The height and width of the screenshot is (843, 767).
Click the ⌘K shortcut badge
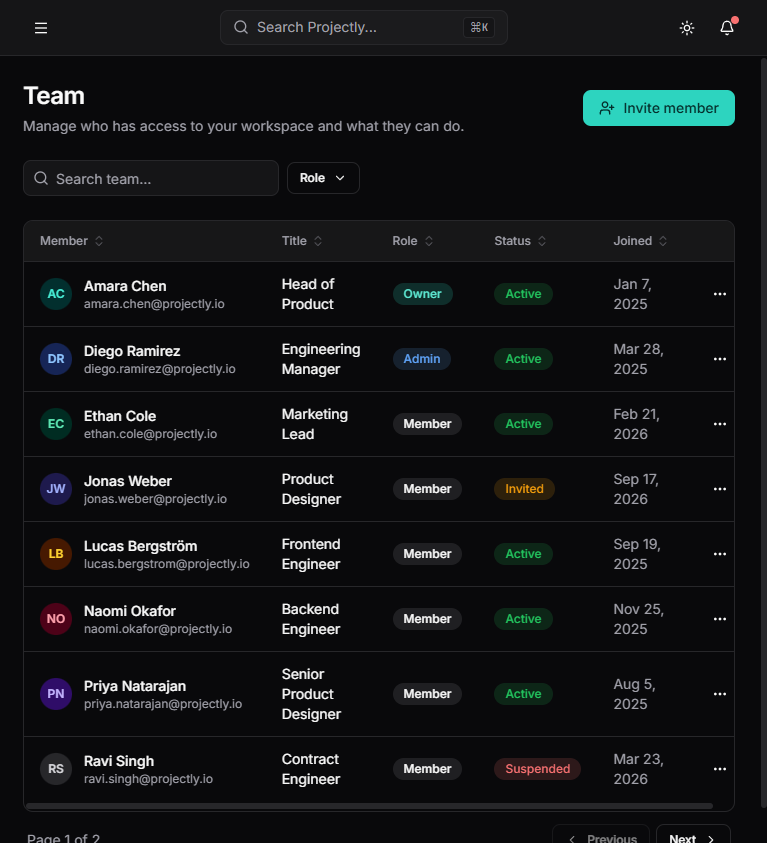[479, 27]
